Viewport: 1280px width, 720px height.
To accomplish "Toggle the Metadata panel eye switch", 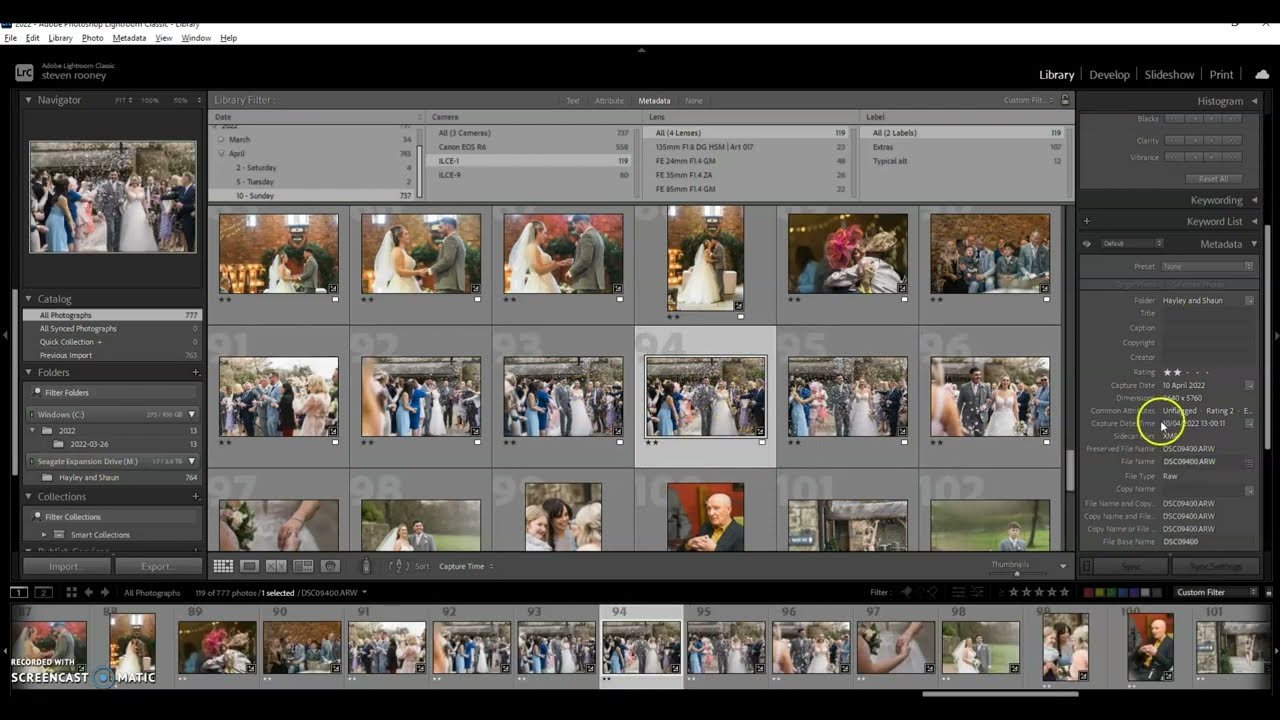I will pos(1087,243).
